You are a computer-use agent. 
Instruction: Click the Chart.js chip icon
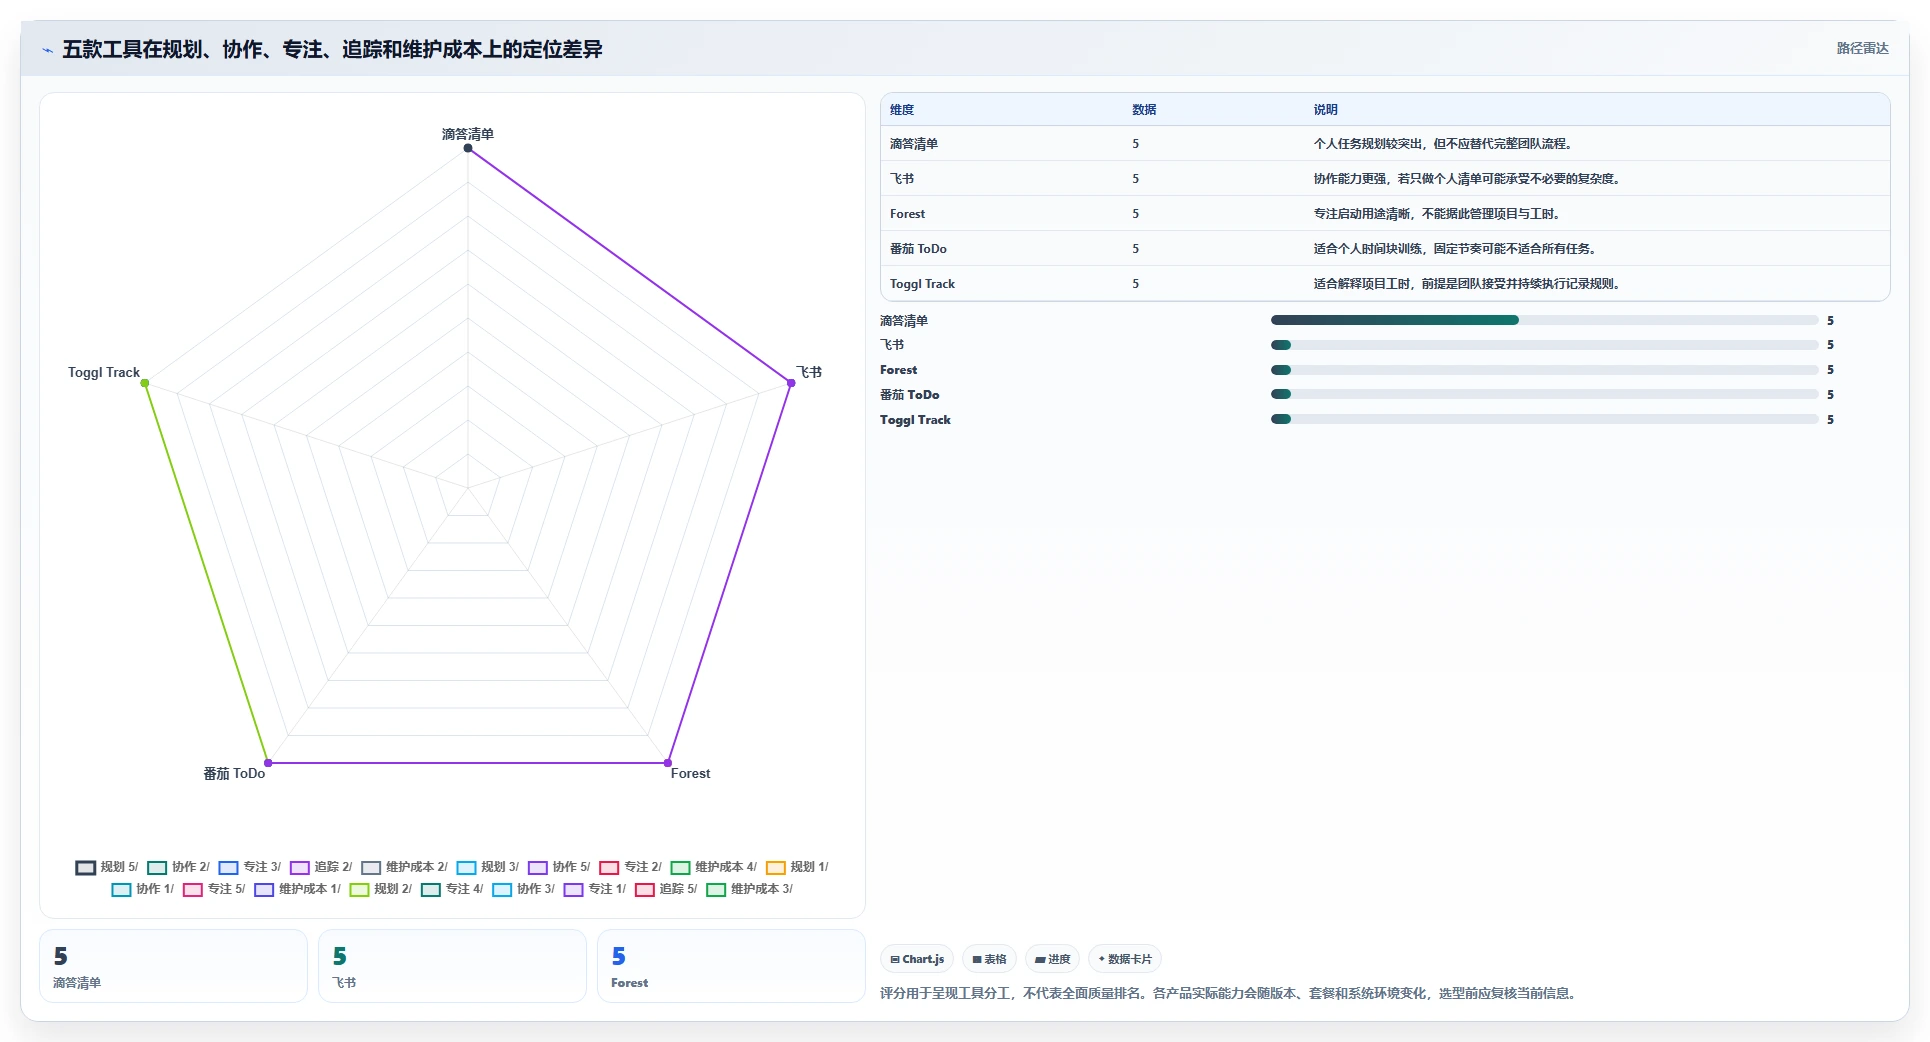(x=895, y=959)
